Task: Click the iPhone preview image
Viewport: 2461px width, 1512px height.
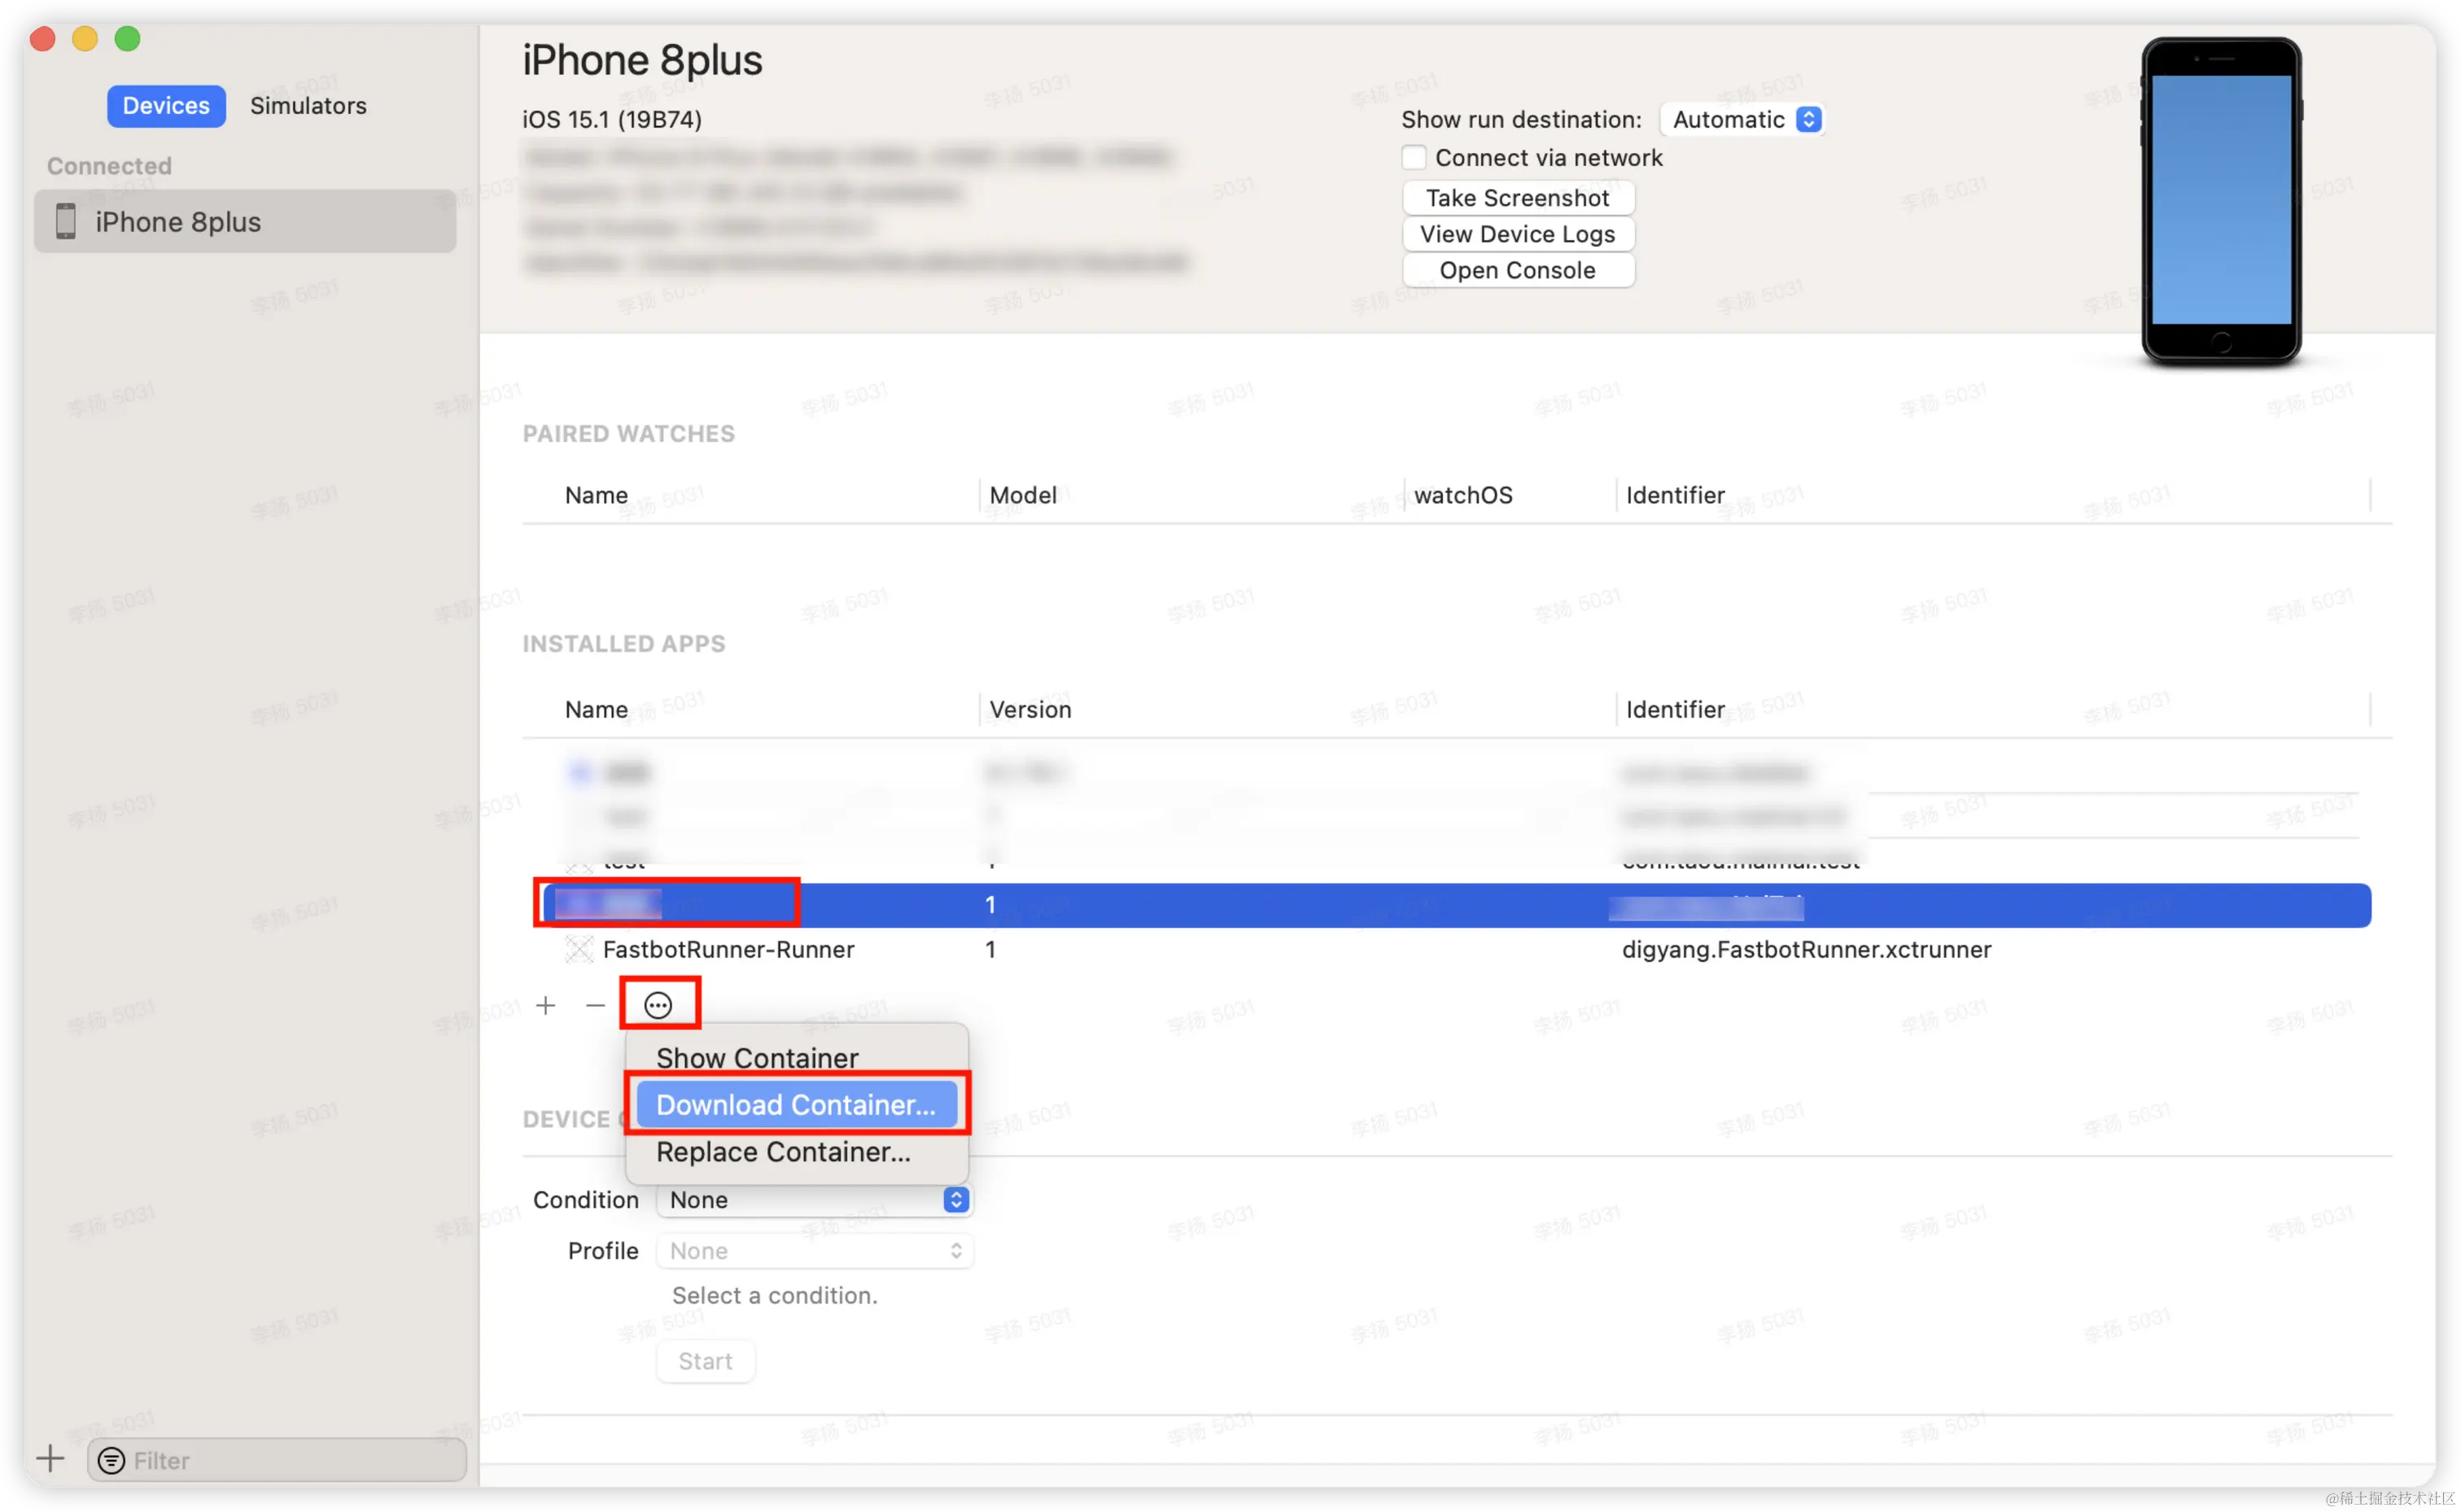Action: click(x=2221, y=201)
